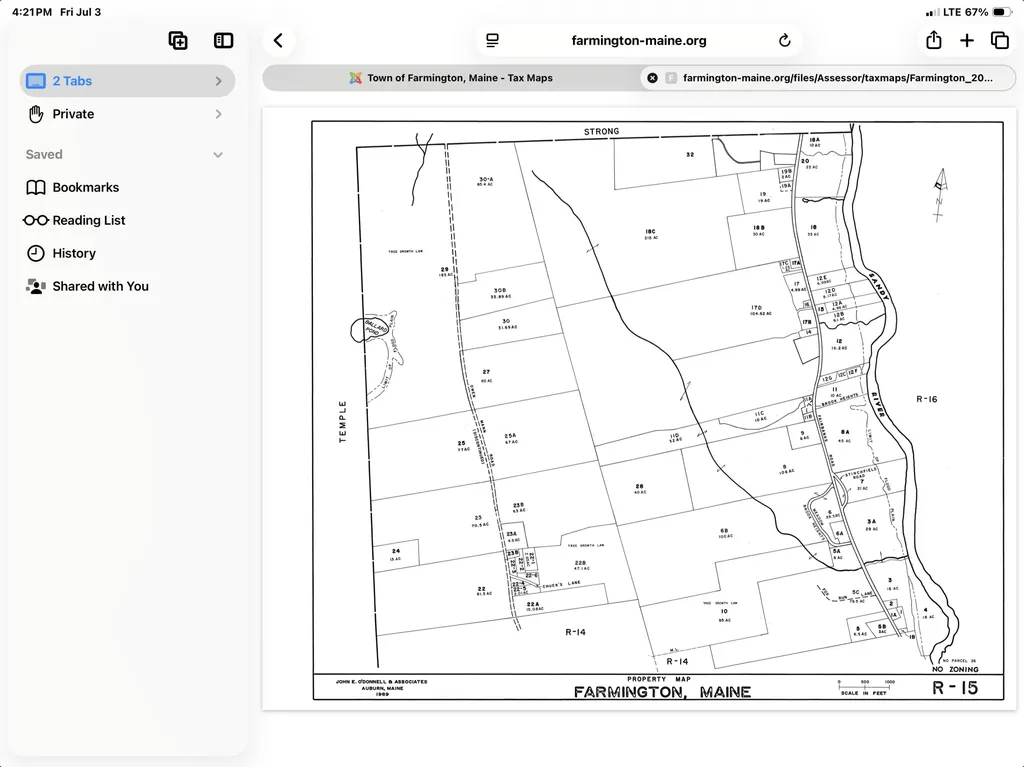Click the Shared with You people icon
The height and width of the screenshot is (767, 1024).
click(x=36, y=286)
